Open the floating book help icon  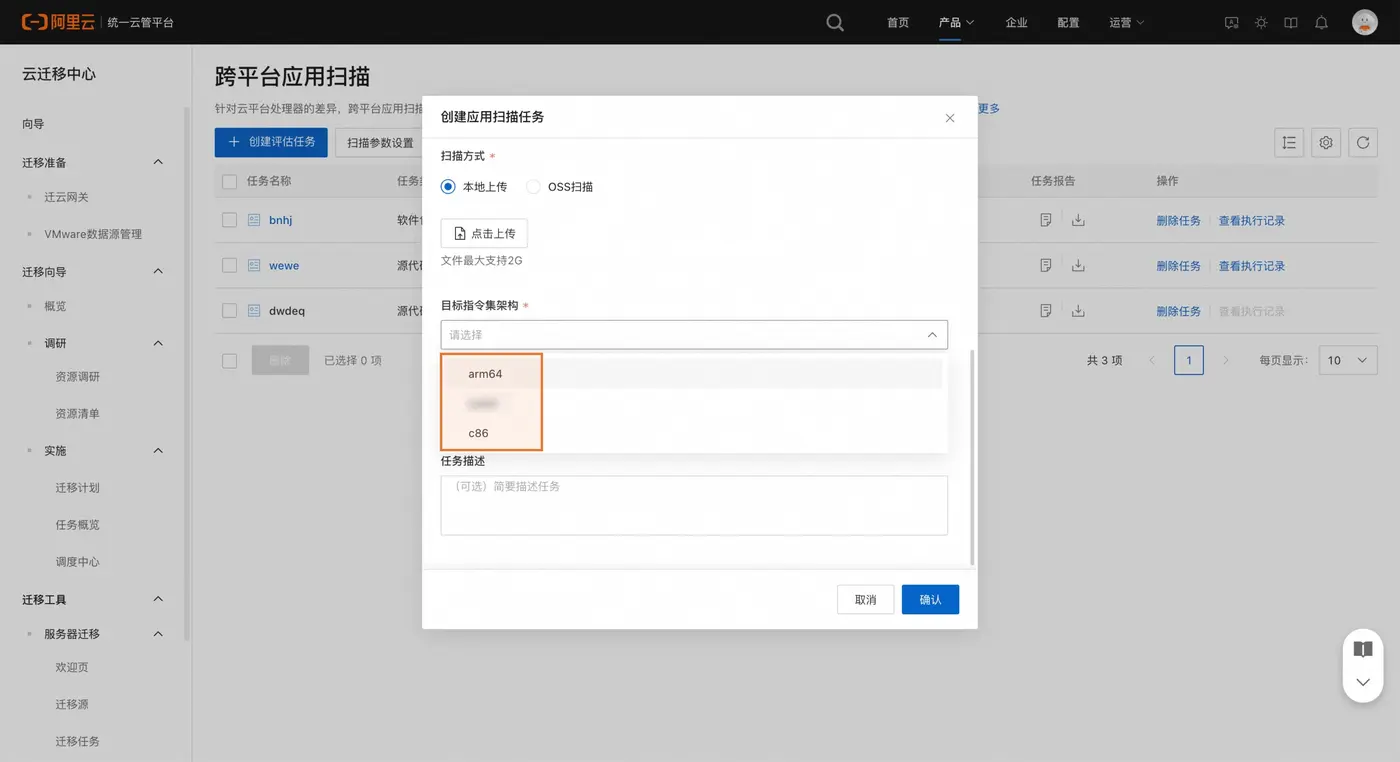tap(1363, 649)
